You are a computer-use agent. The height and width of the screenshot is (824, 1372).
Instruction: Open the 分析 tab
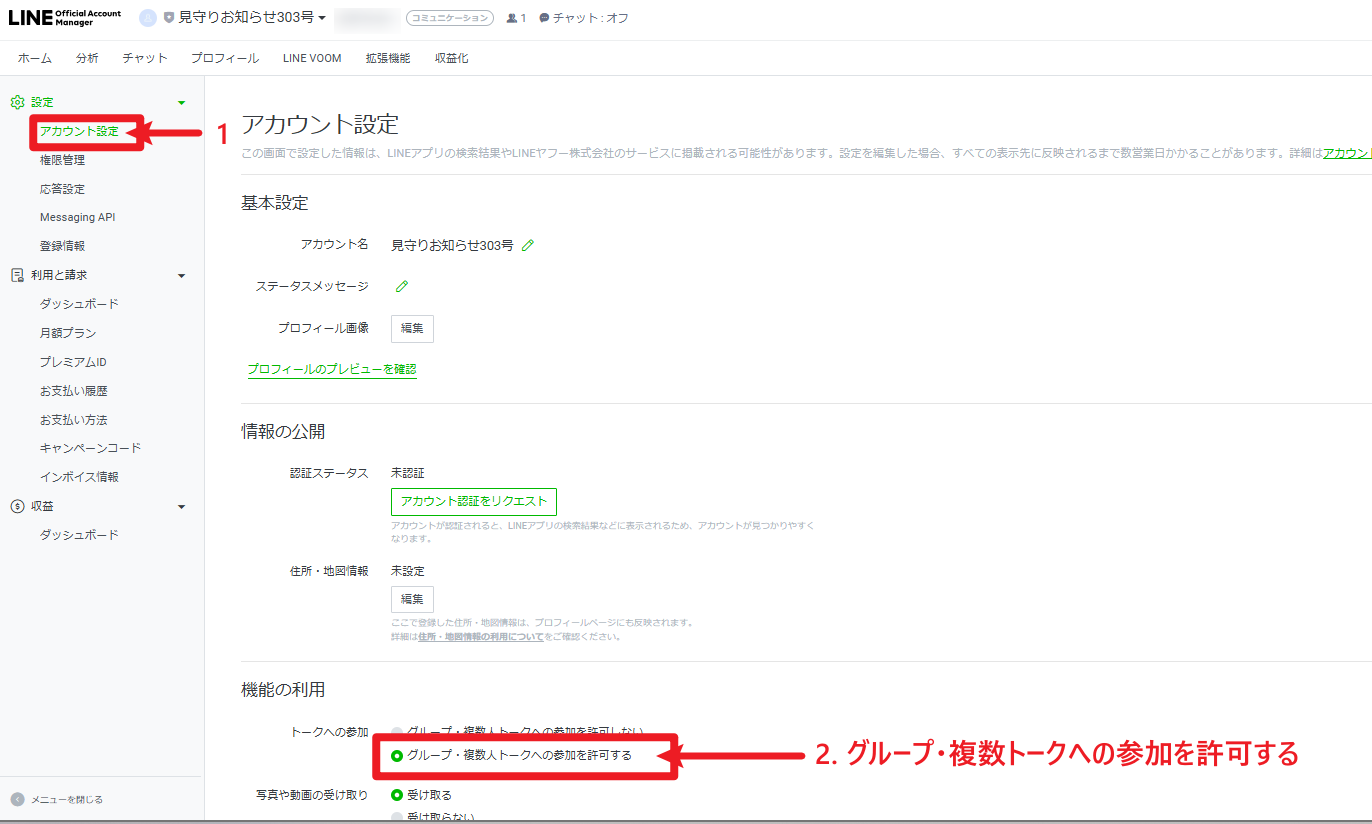(x=87, y=58)
